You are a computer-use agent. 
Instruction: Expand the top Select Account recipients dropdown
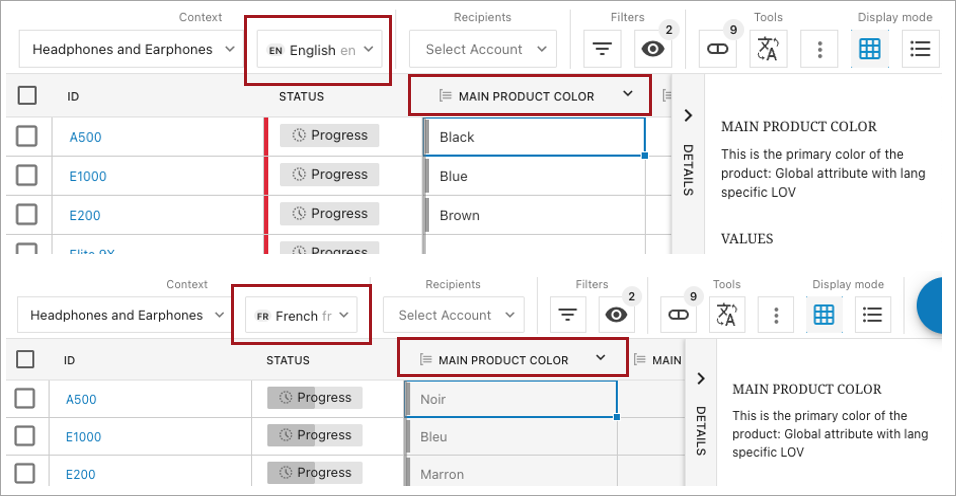[x=483, y=49]
